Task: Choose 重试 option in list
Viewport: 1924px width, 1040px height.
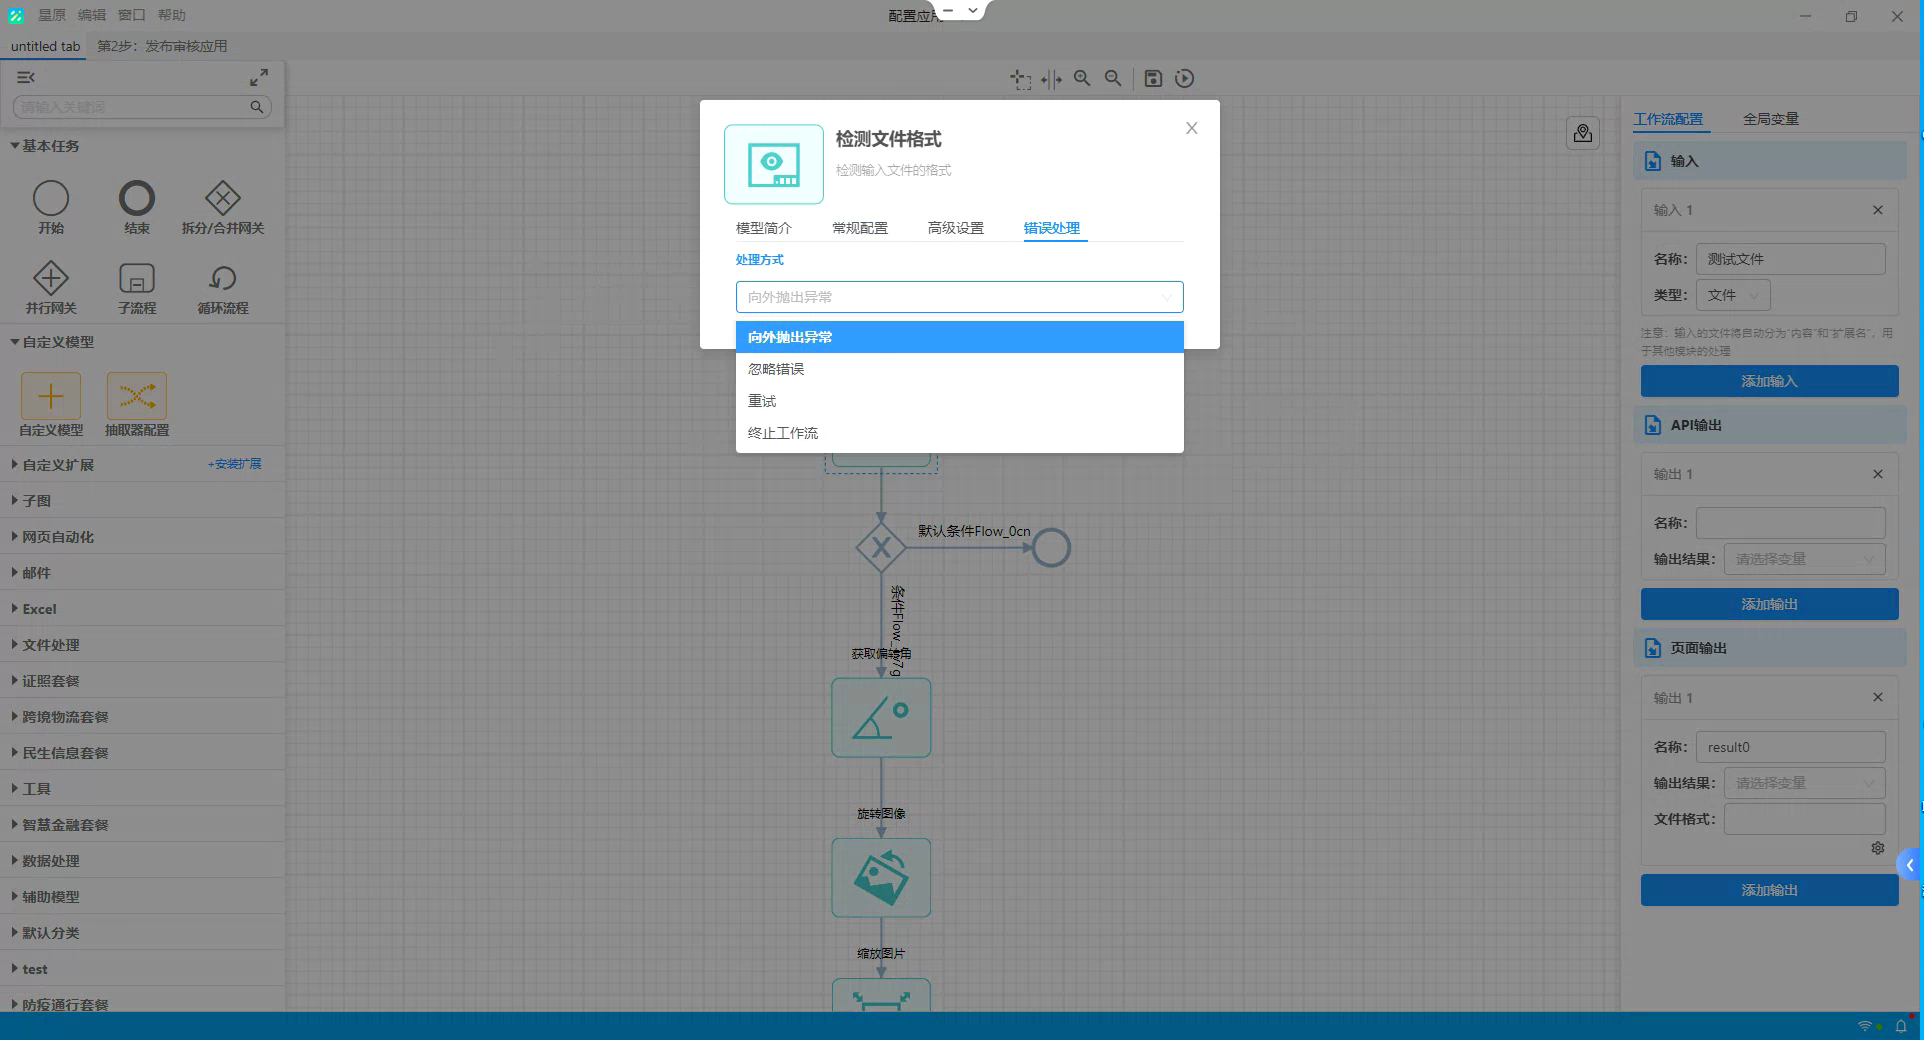Action: point(959,401)
